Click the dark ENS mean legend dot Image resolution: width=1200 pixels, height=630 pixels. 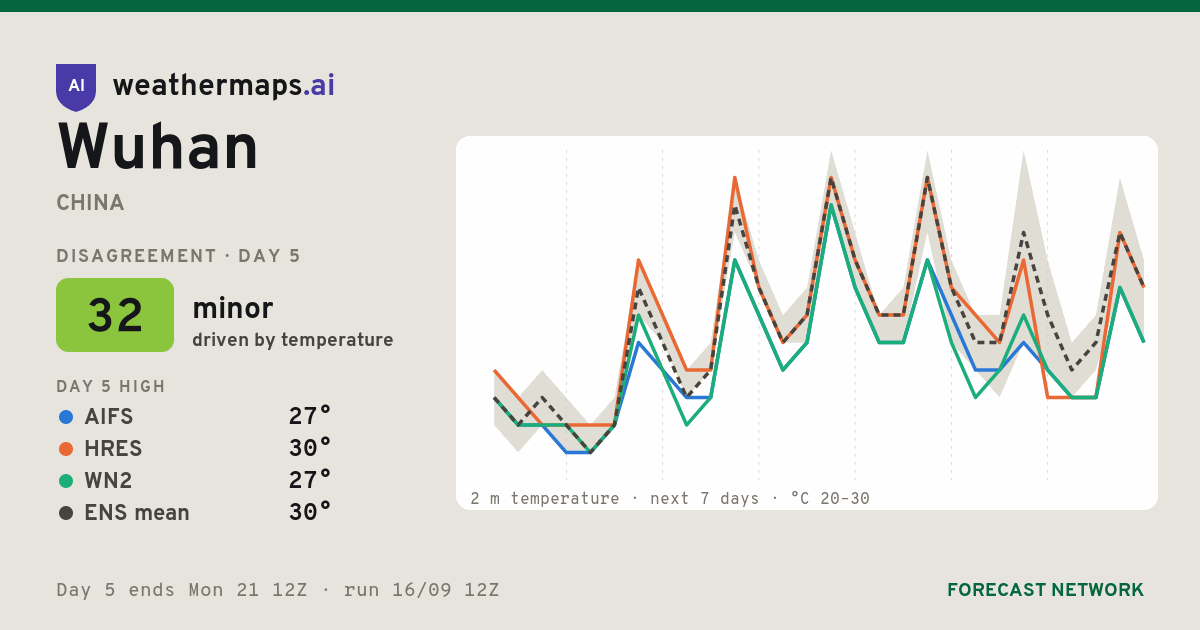click(66, 513)
